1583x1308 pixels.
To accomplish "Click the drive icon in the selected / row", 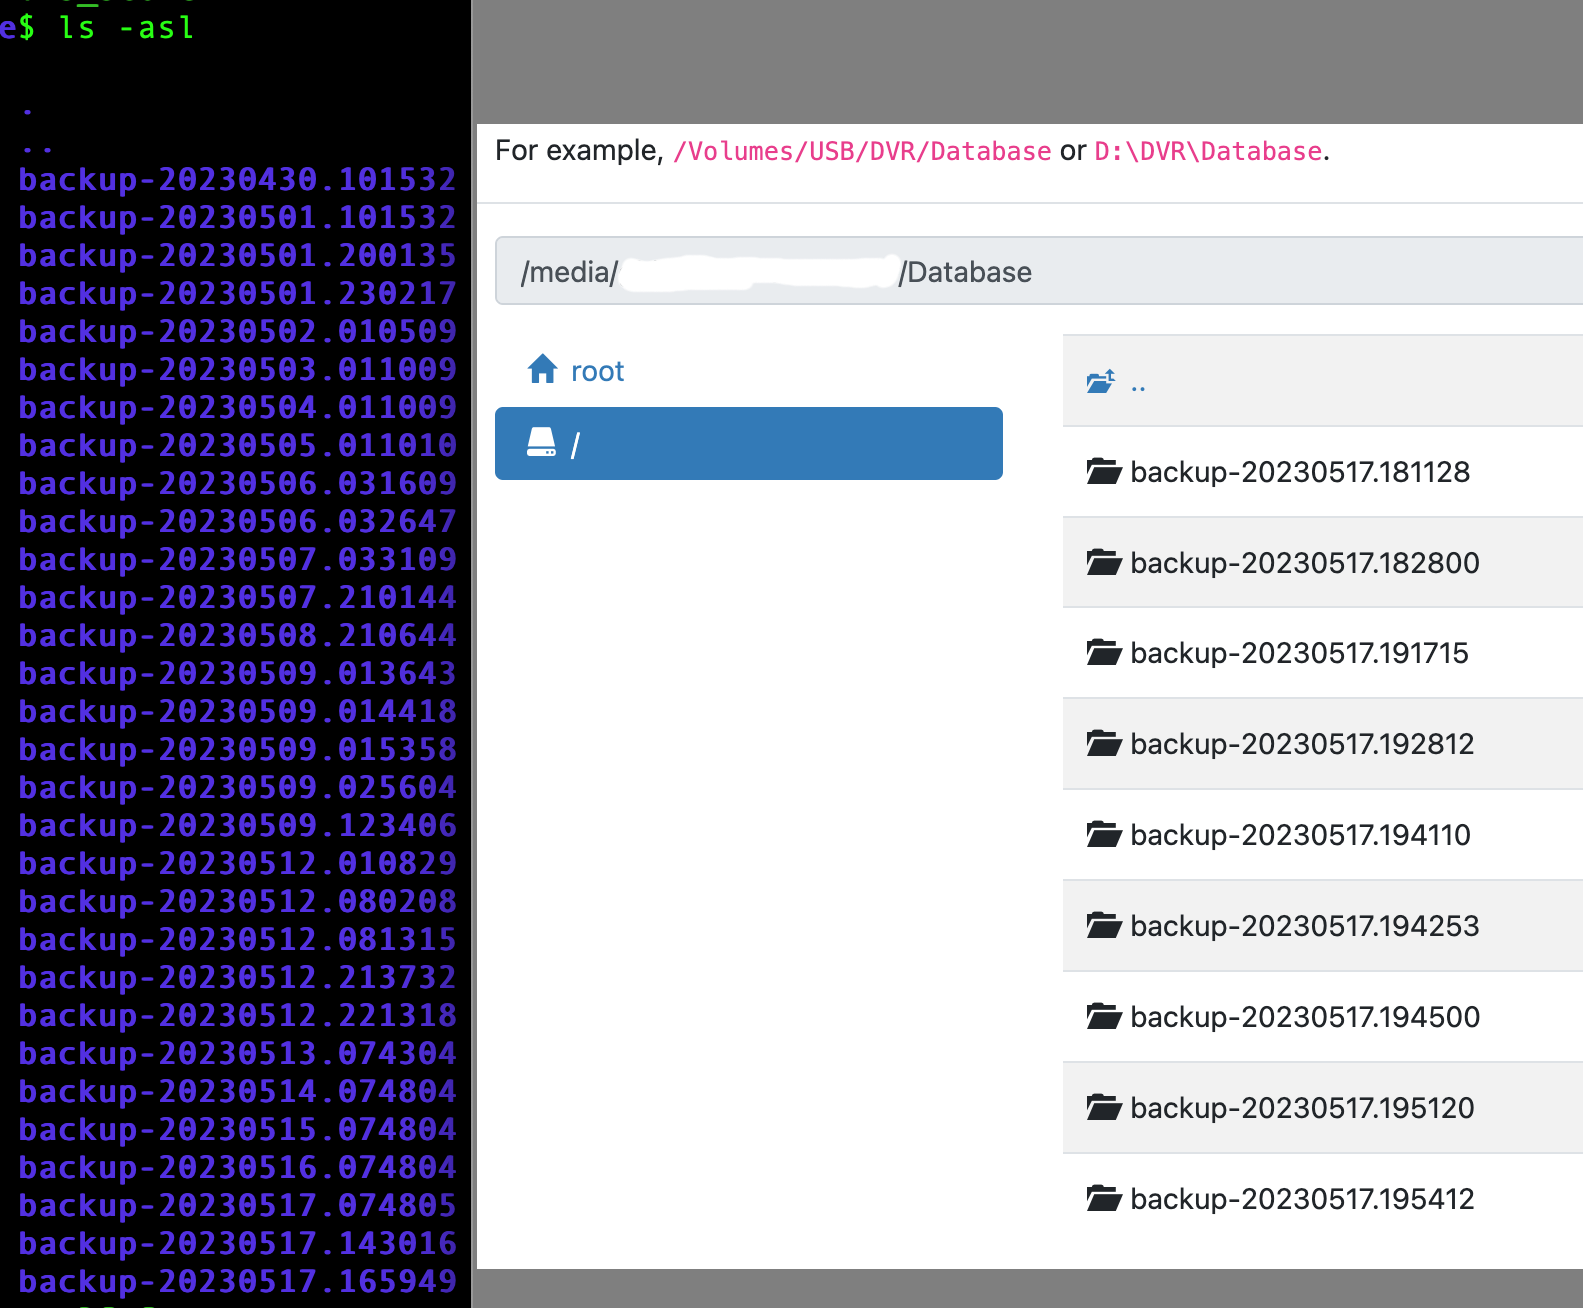I will (541, 443).
